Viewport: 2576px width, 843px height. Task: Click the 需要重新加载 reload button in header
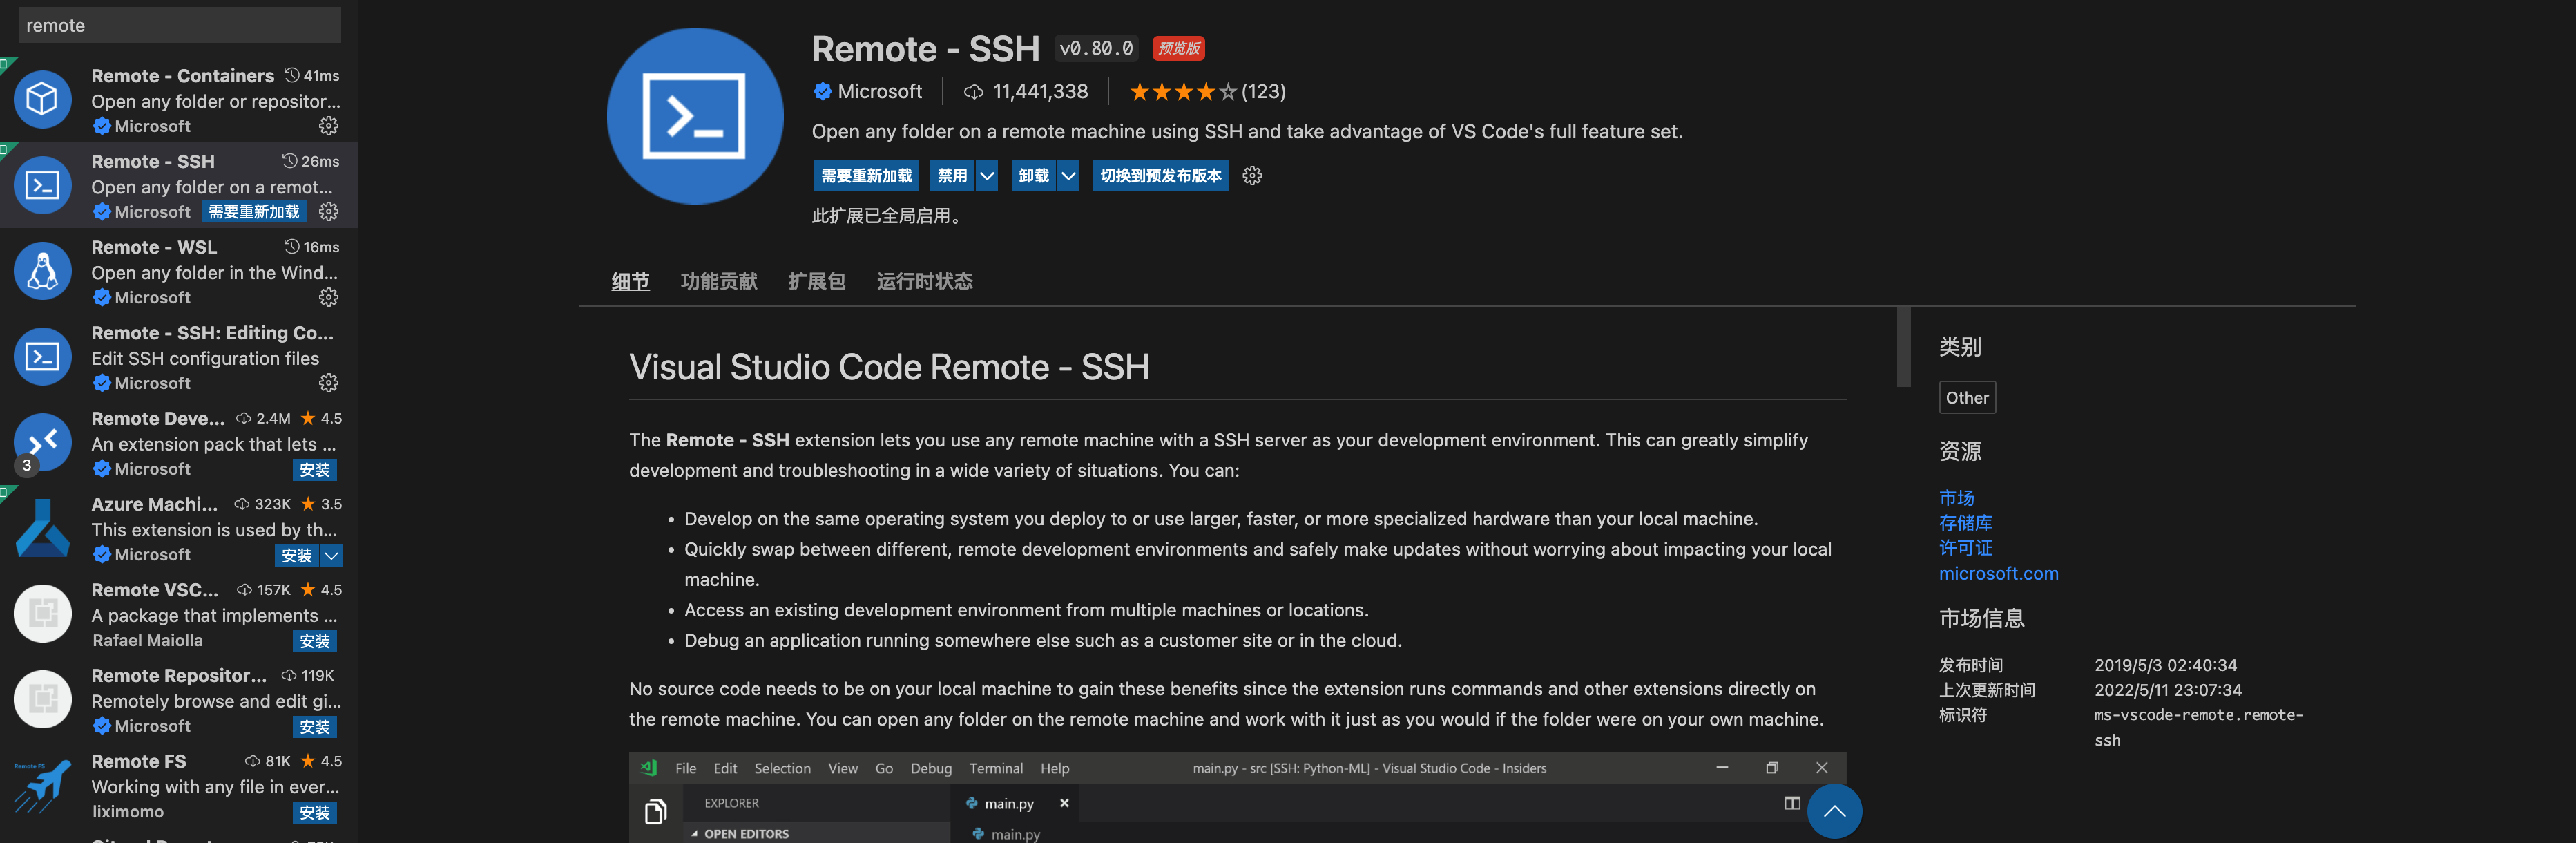pos(867,176)
